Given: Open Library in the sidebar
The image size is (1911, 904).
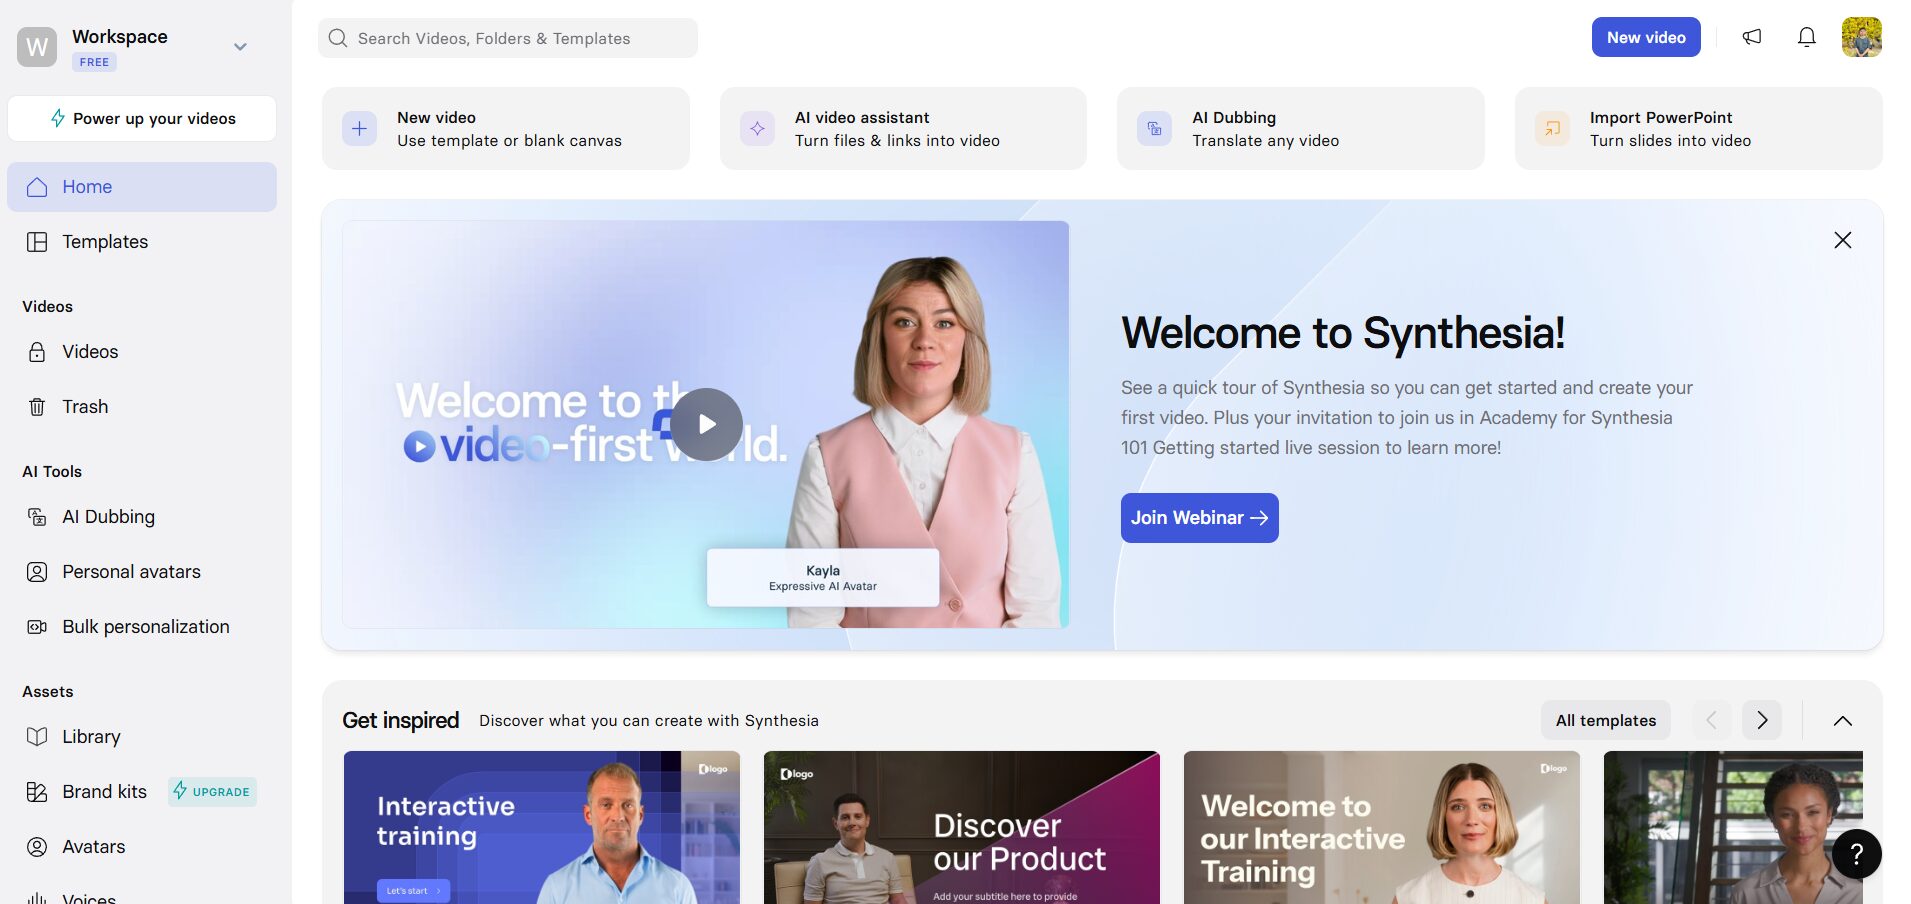Looking at the screenshot, I should (x=142, y=737).
